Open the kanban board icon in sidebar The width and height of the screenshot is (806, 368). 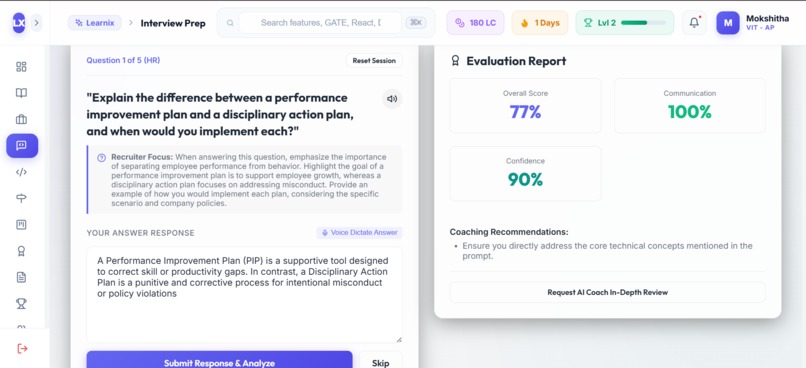[x=21, y=225]
